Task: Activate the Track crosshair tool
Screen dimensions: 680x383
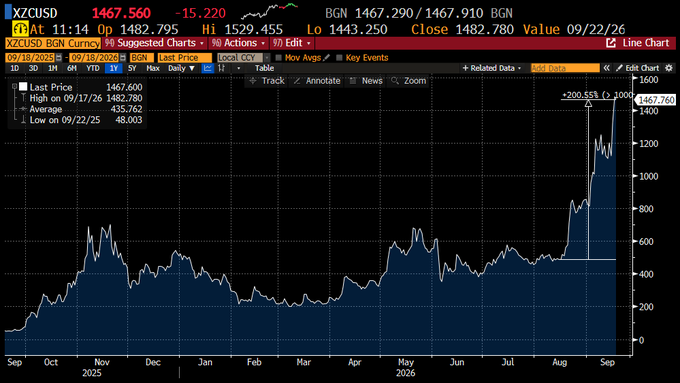Action: (x=267, y=81)
